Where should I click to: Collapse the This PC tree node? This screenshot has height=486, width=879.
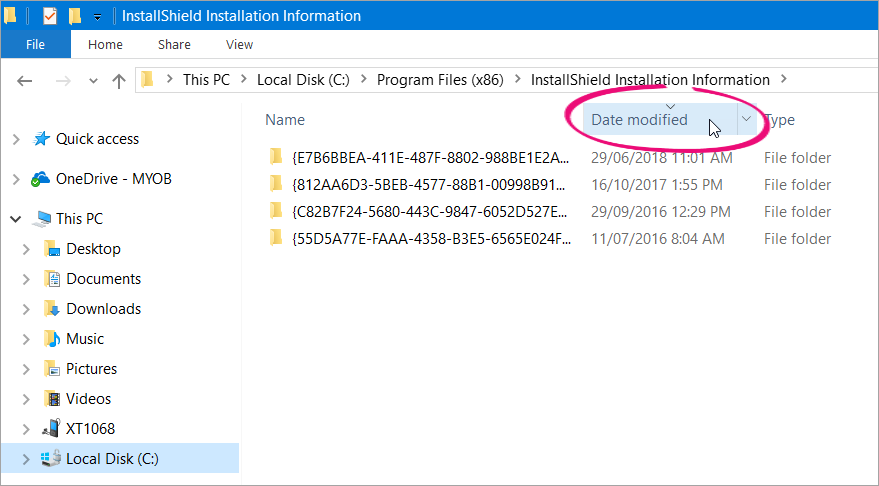16,219
